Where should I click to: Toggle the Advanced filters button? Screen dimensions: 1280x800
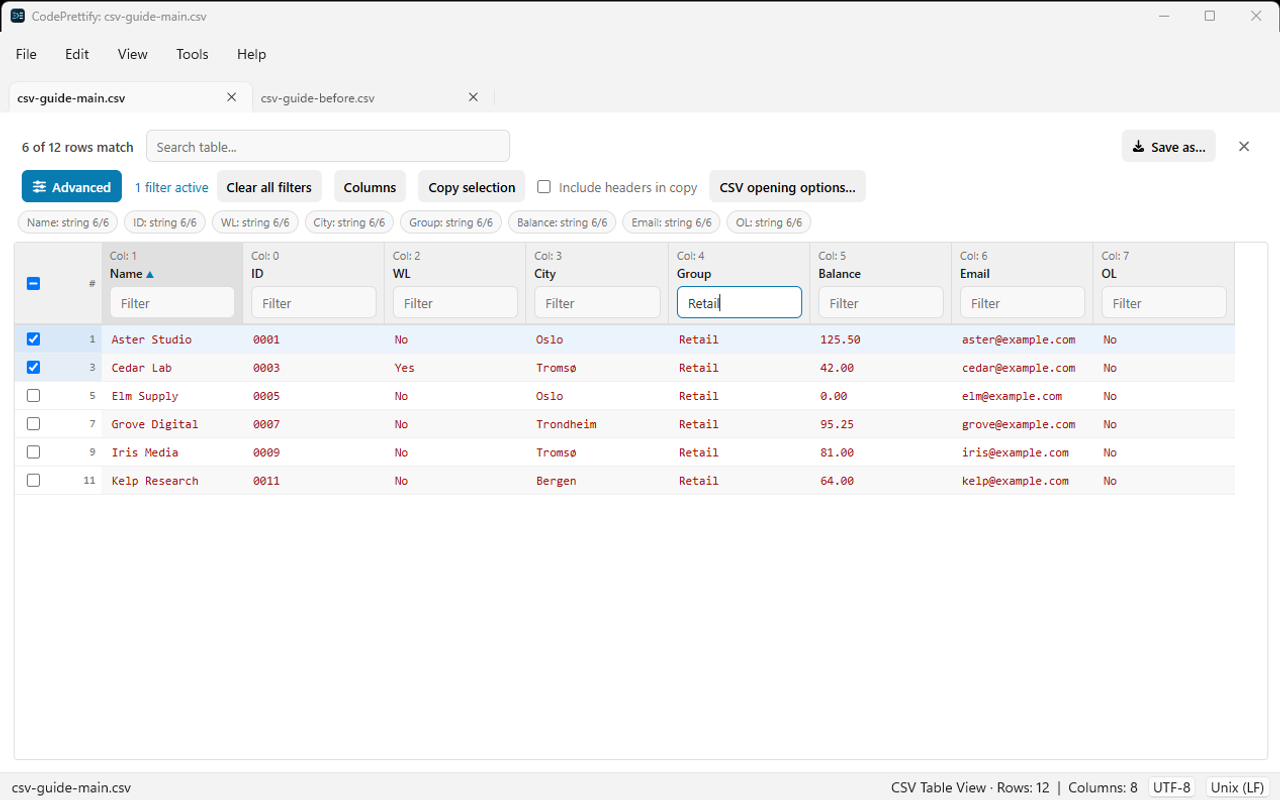(71, 187)
